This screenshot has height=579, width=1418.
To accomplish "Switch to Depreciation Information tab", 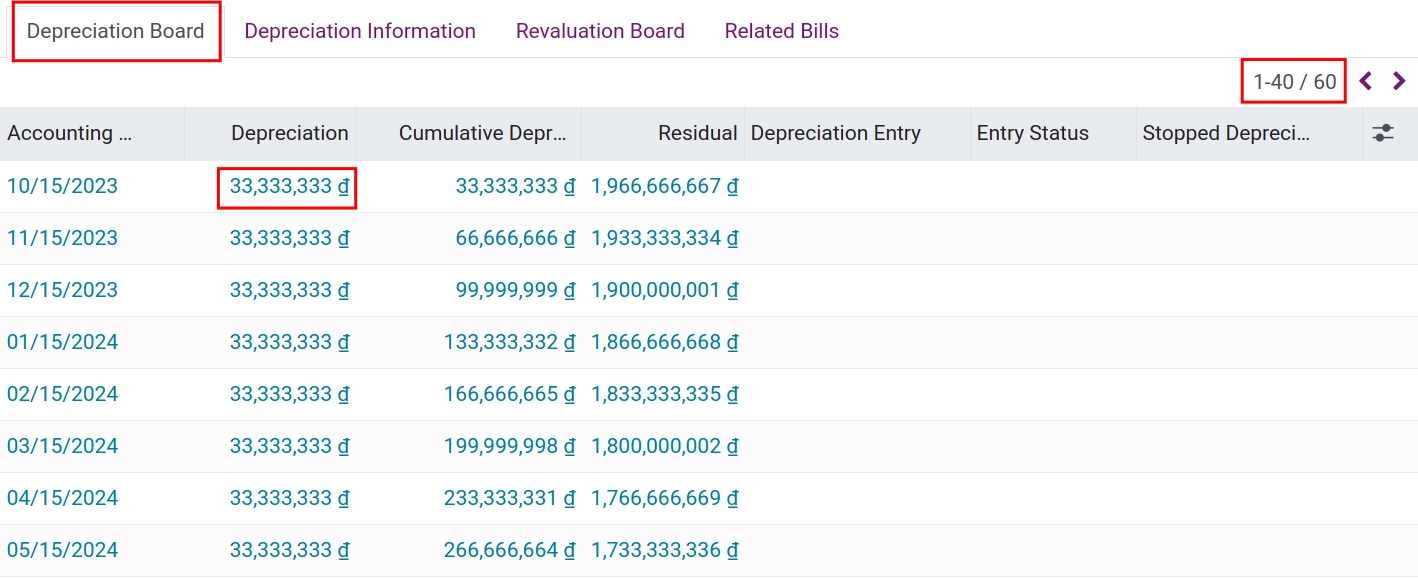I will [360, 31].
